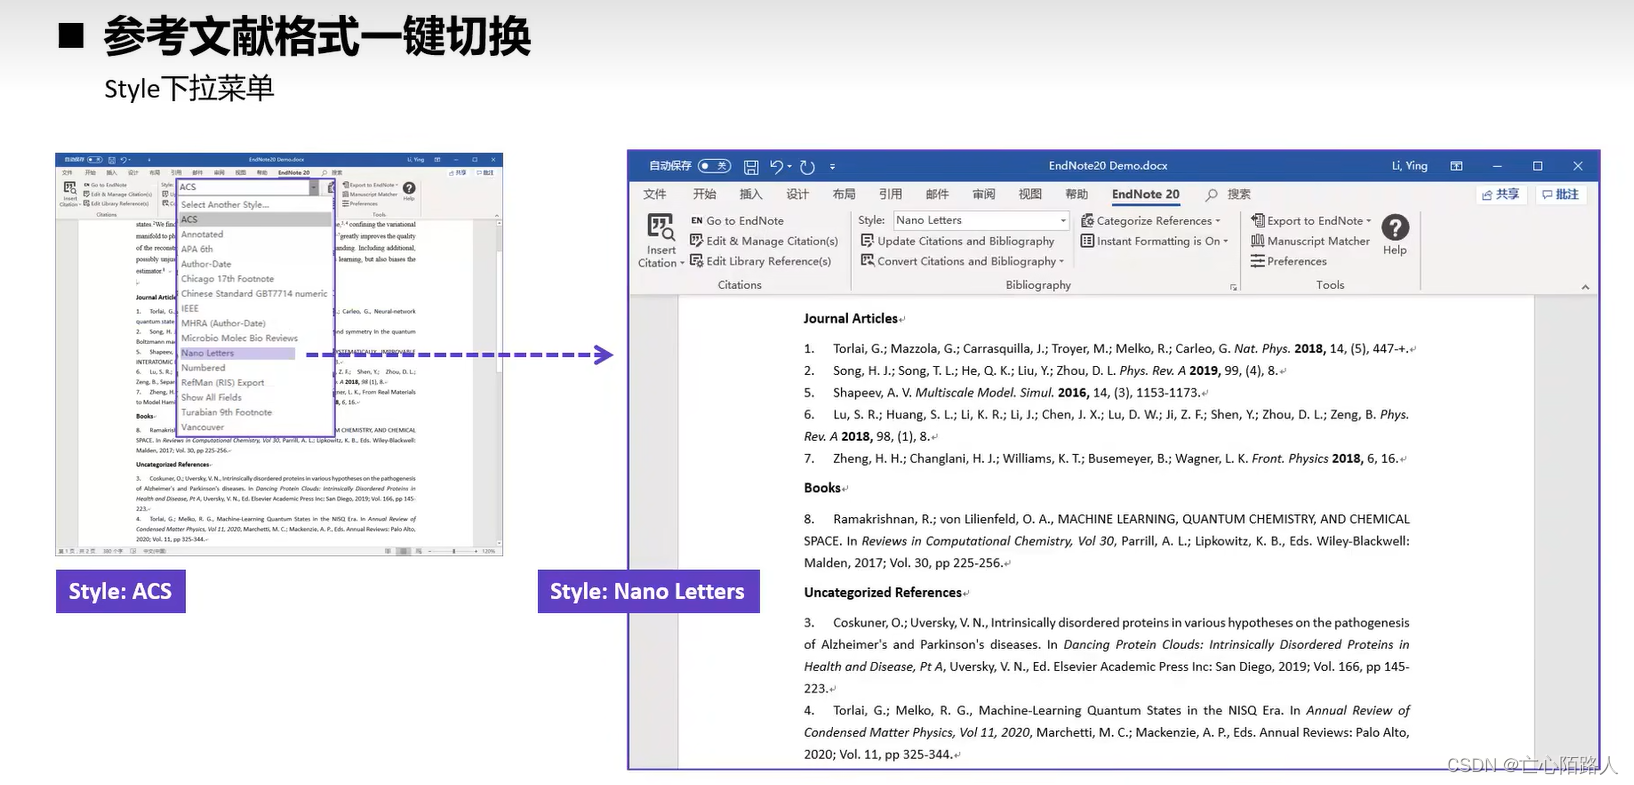This screenshot has width=1634, height=785.
Task: Open Edit Library Reference(s) in right window
Action: [x=760, y=261]
